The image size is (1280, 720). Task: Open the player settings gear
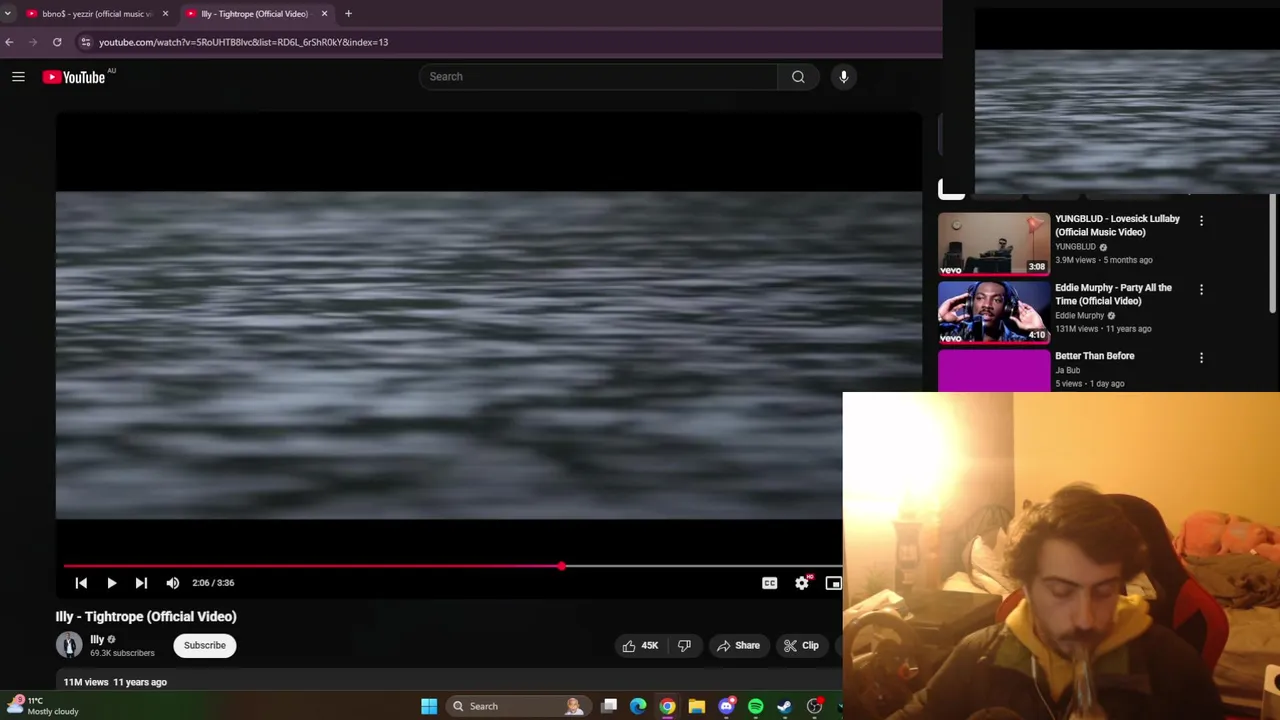(802, 583)
